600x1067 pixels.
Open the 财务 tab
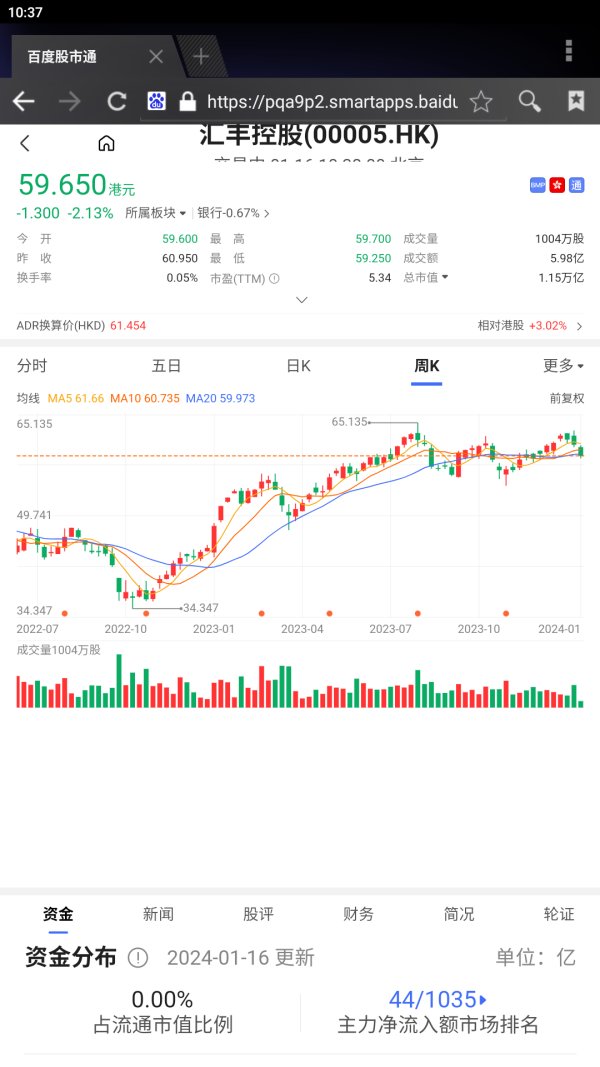coord(359,914)
